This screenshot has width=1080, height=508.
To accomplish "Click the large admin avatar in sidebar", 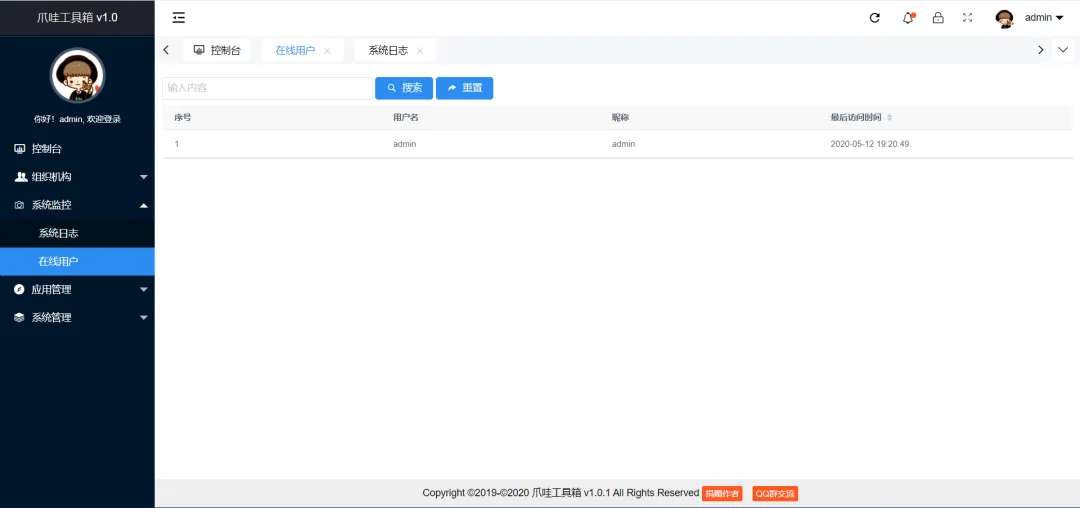I will (77, 76).
